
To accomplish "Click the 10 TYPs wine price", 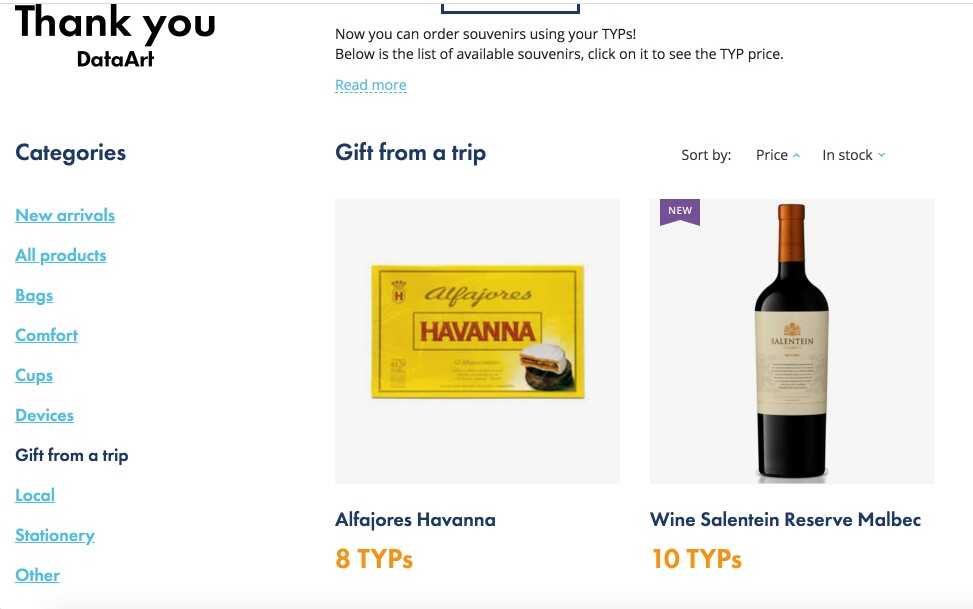I will coord(696,559).
